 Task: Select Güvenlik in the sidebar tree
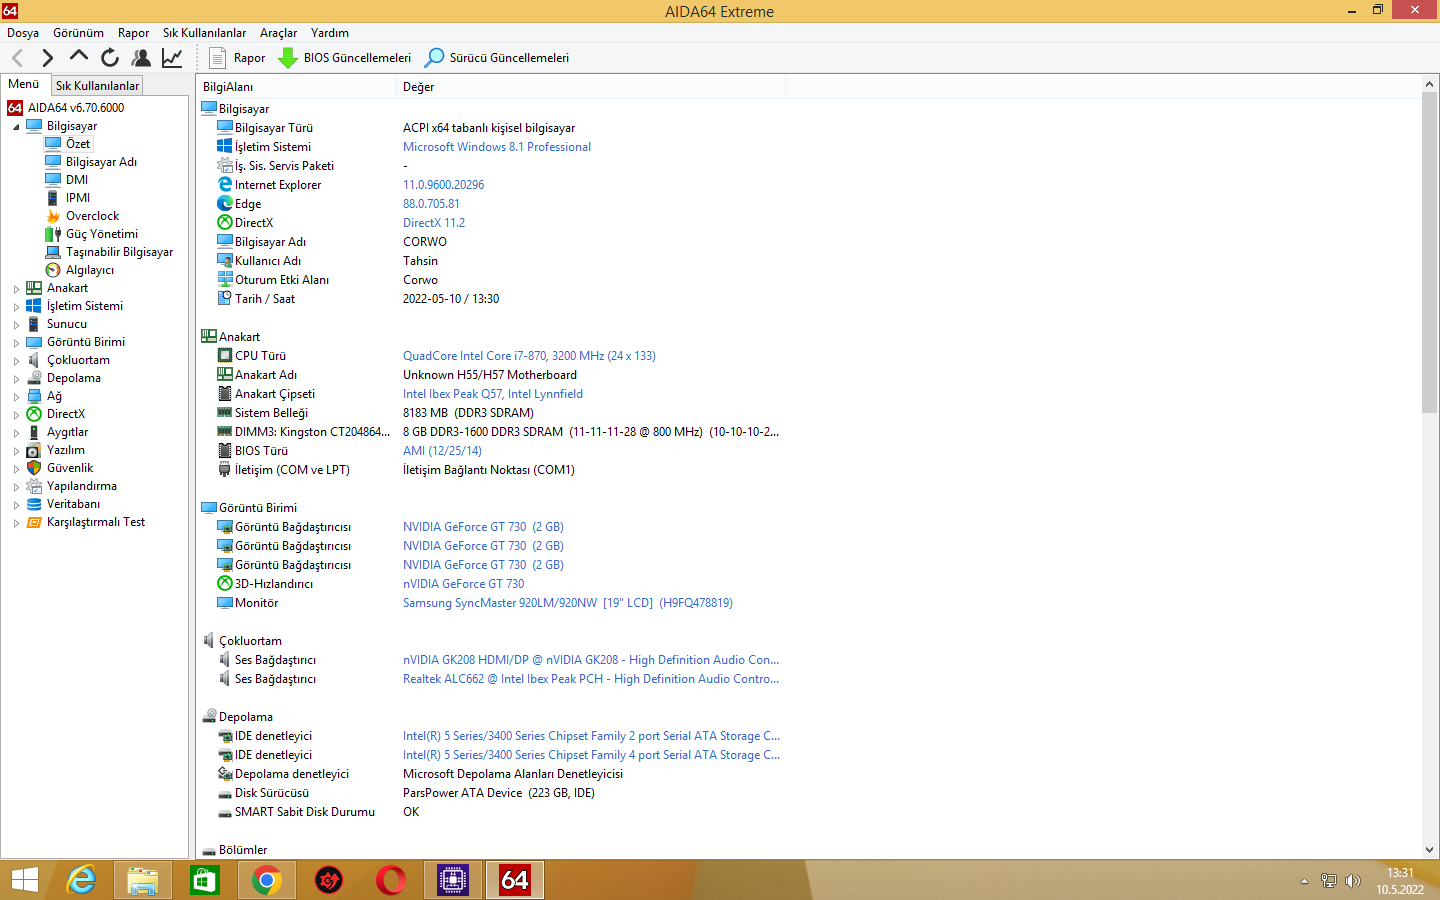point(70,468)
